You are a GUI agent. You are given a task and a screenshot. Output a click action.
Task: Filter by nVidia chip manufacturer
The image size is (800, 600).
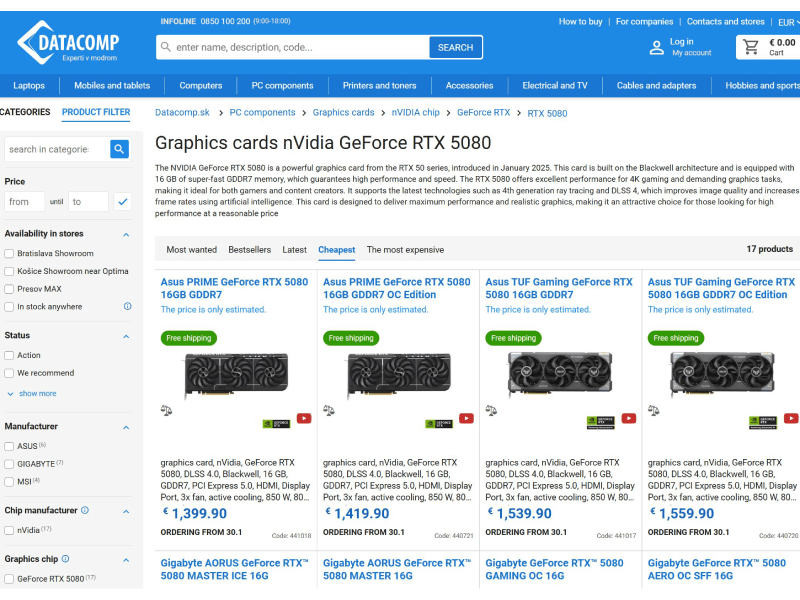pos(9,531)
